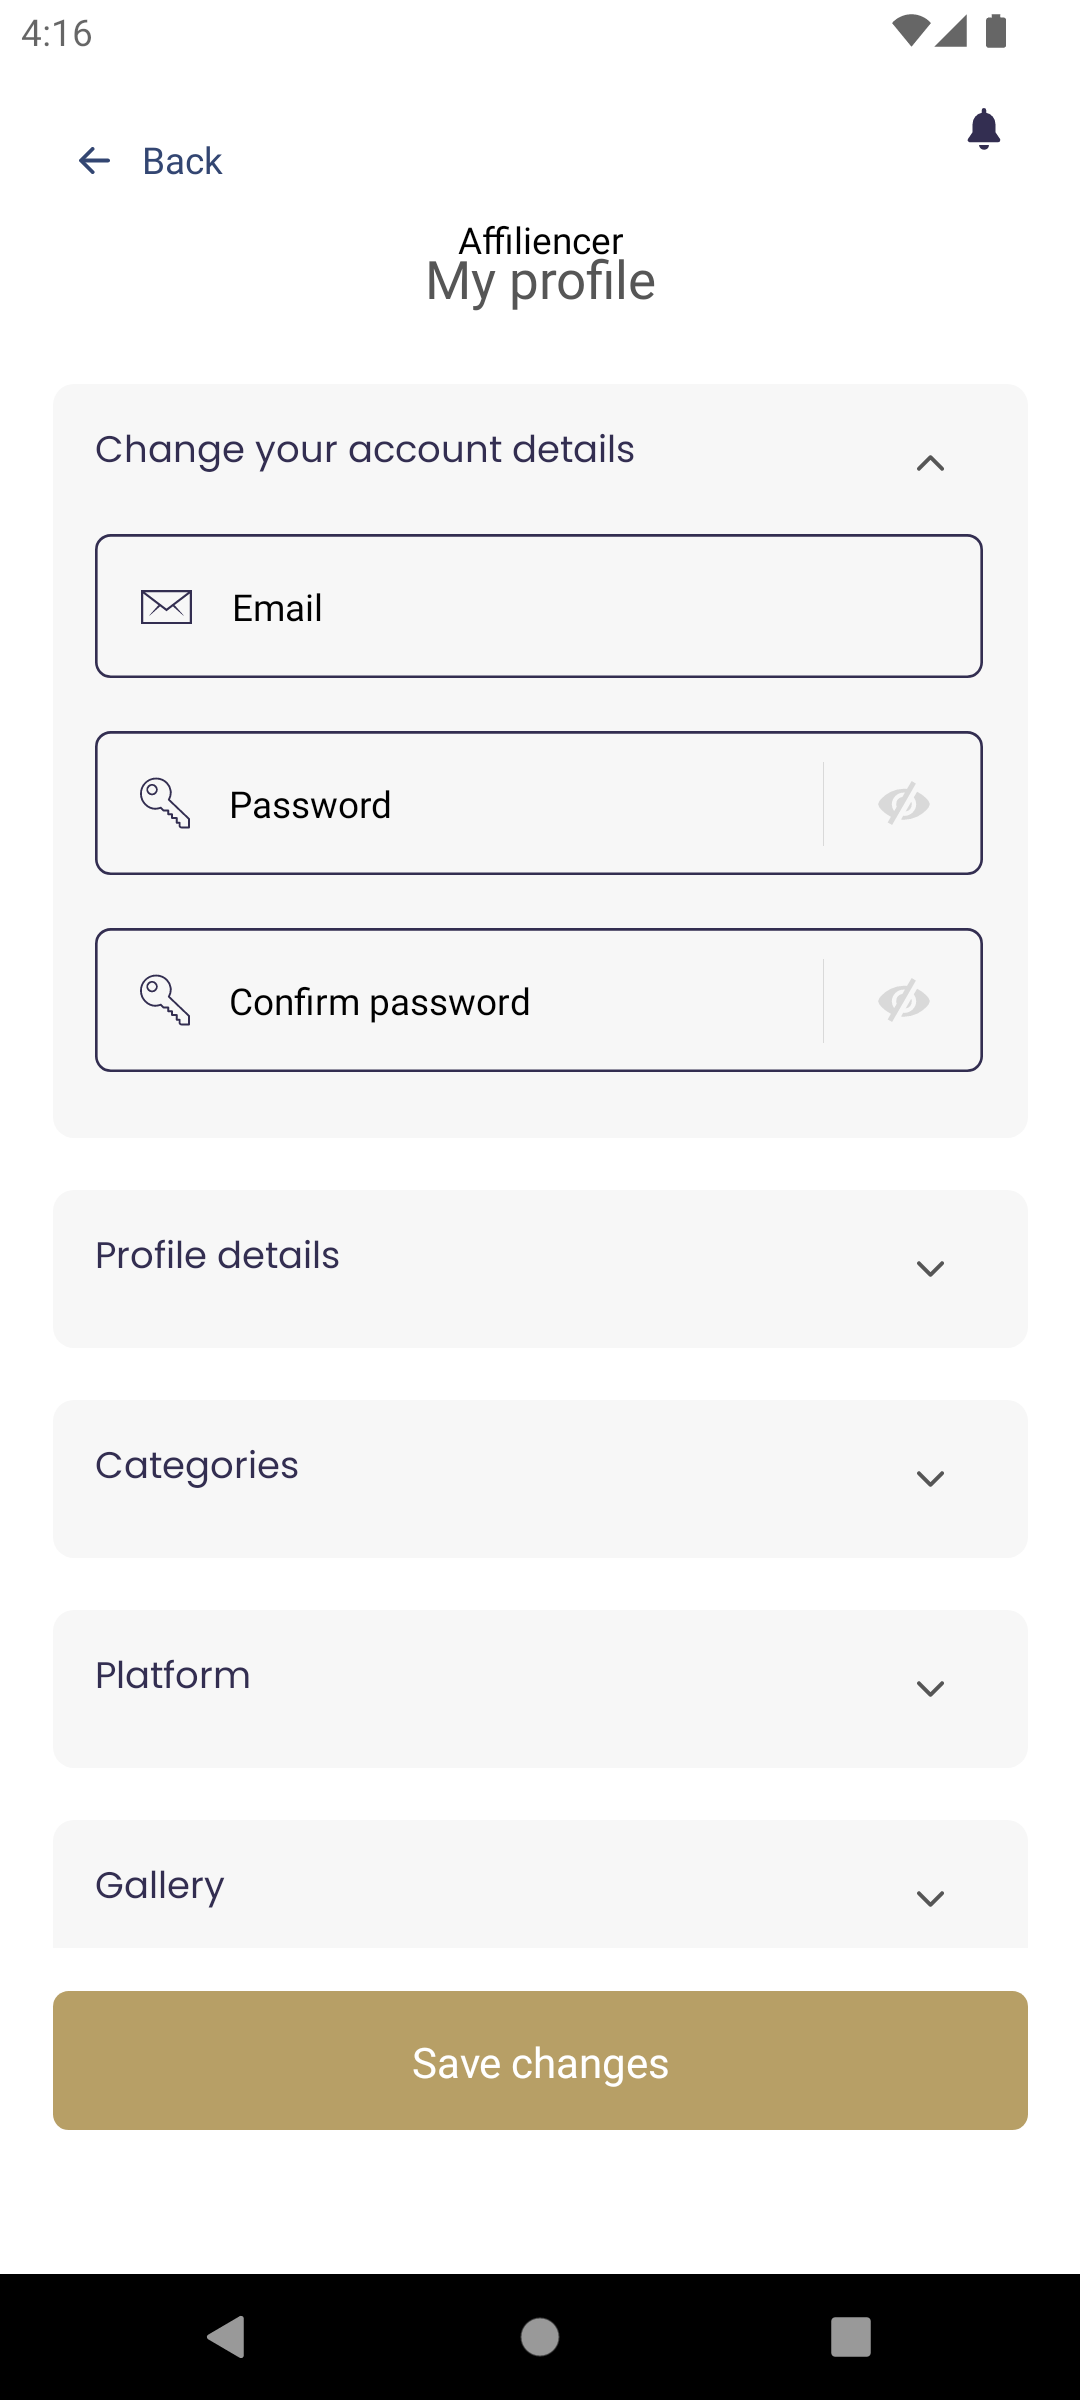Image resolution: width=1080 pixels, height=2400 pixels.
Task: Tap the Android home circle button
Action: pos(540,2337)
